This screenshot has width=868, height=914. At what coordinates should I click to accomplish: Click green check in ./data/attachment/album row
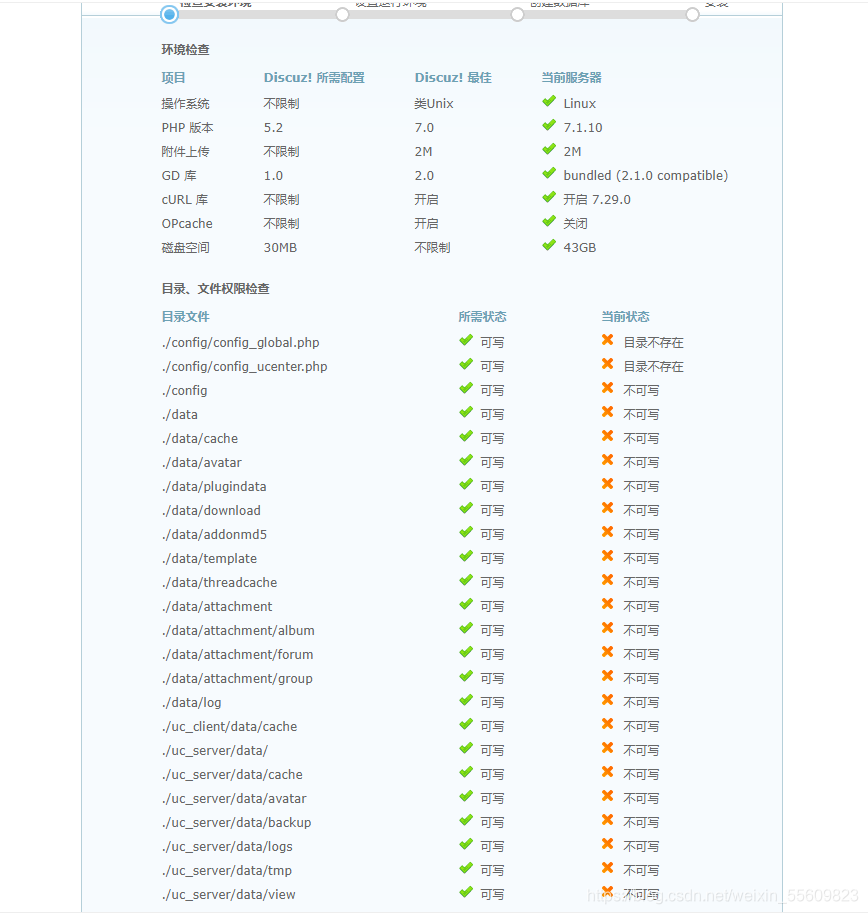(x=466, y=628)
